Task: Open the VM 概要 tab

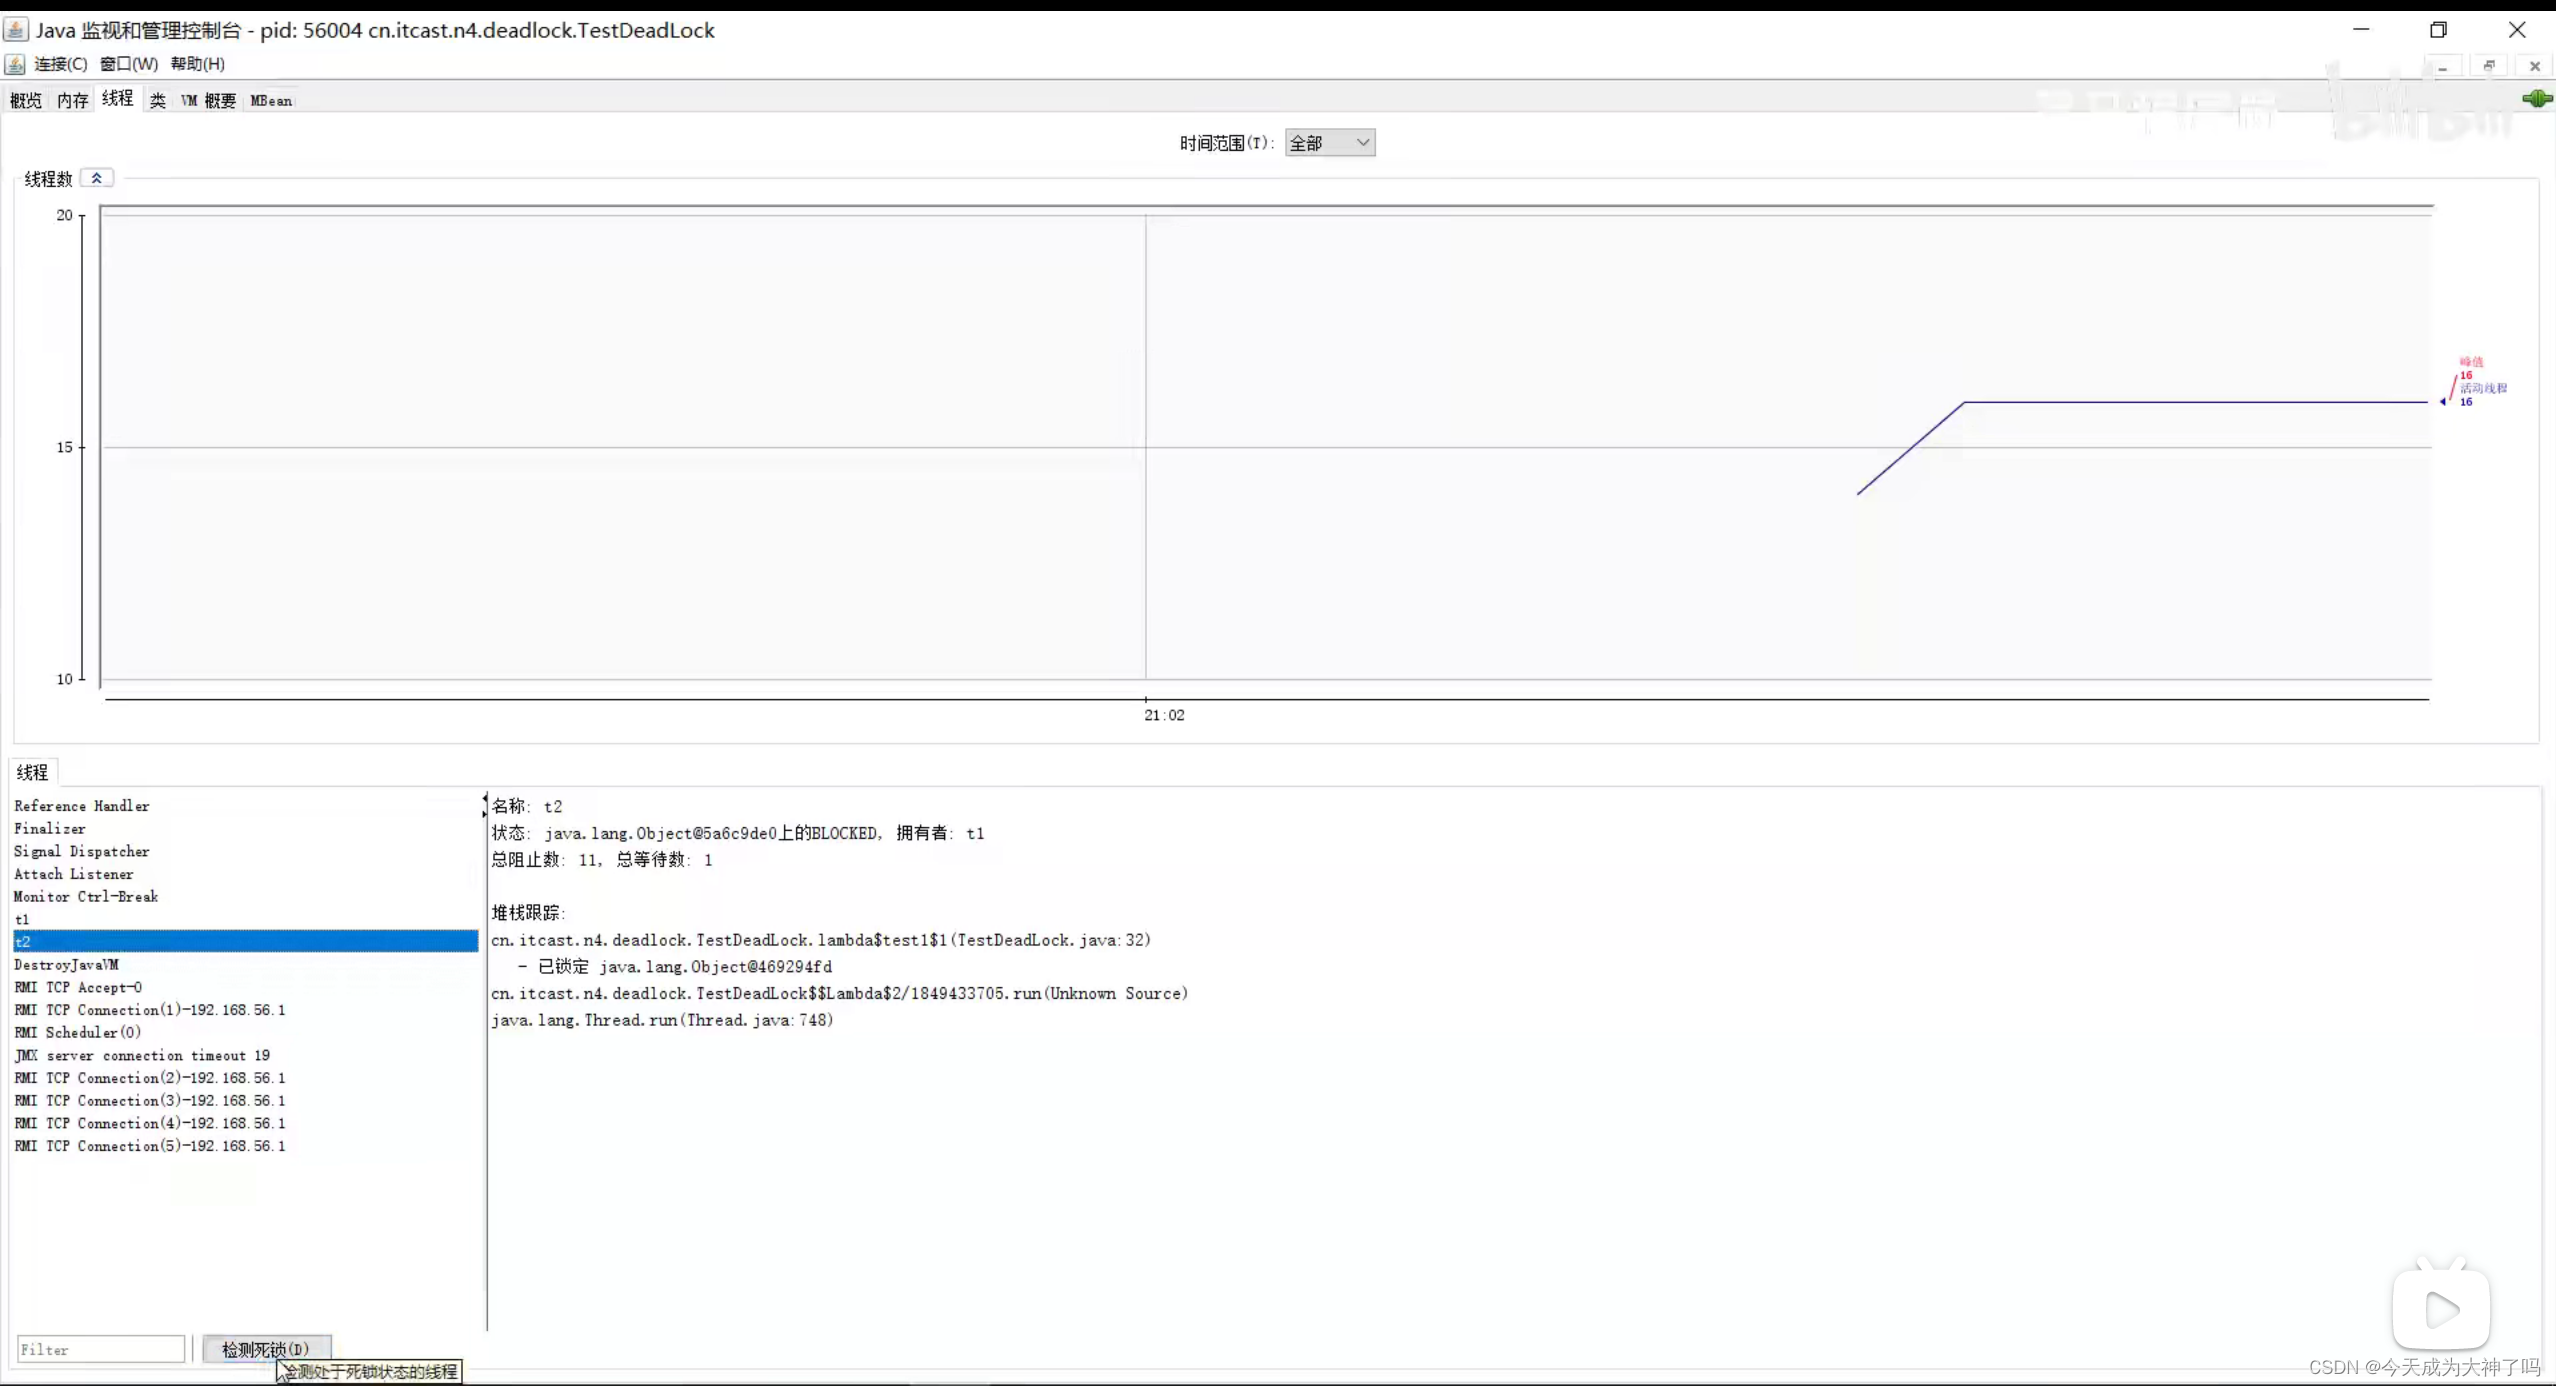Action: pos(208,100)
